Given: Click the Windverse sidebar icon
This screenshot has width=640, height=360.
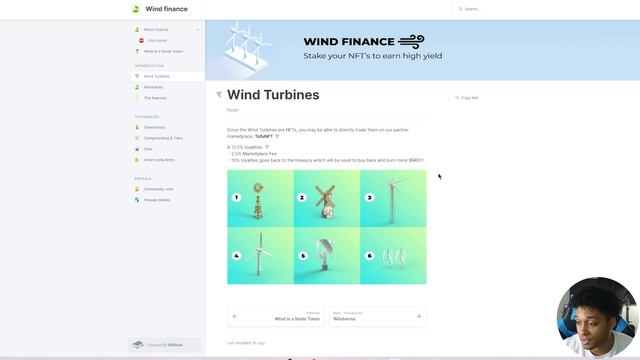Looking at the screenshot, I should [x=137, y=87].
